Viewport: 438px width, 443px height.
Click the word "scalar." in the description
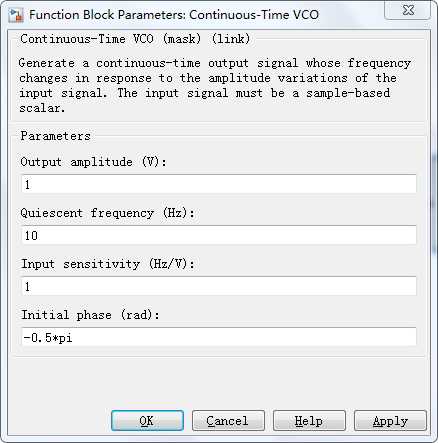(x=42, y=108)
